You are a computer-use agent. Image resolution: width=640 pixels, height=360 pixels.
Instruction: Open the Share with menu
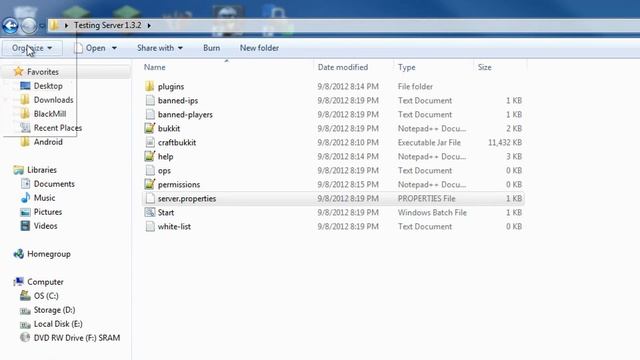click(x=160, y=48)
